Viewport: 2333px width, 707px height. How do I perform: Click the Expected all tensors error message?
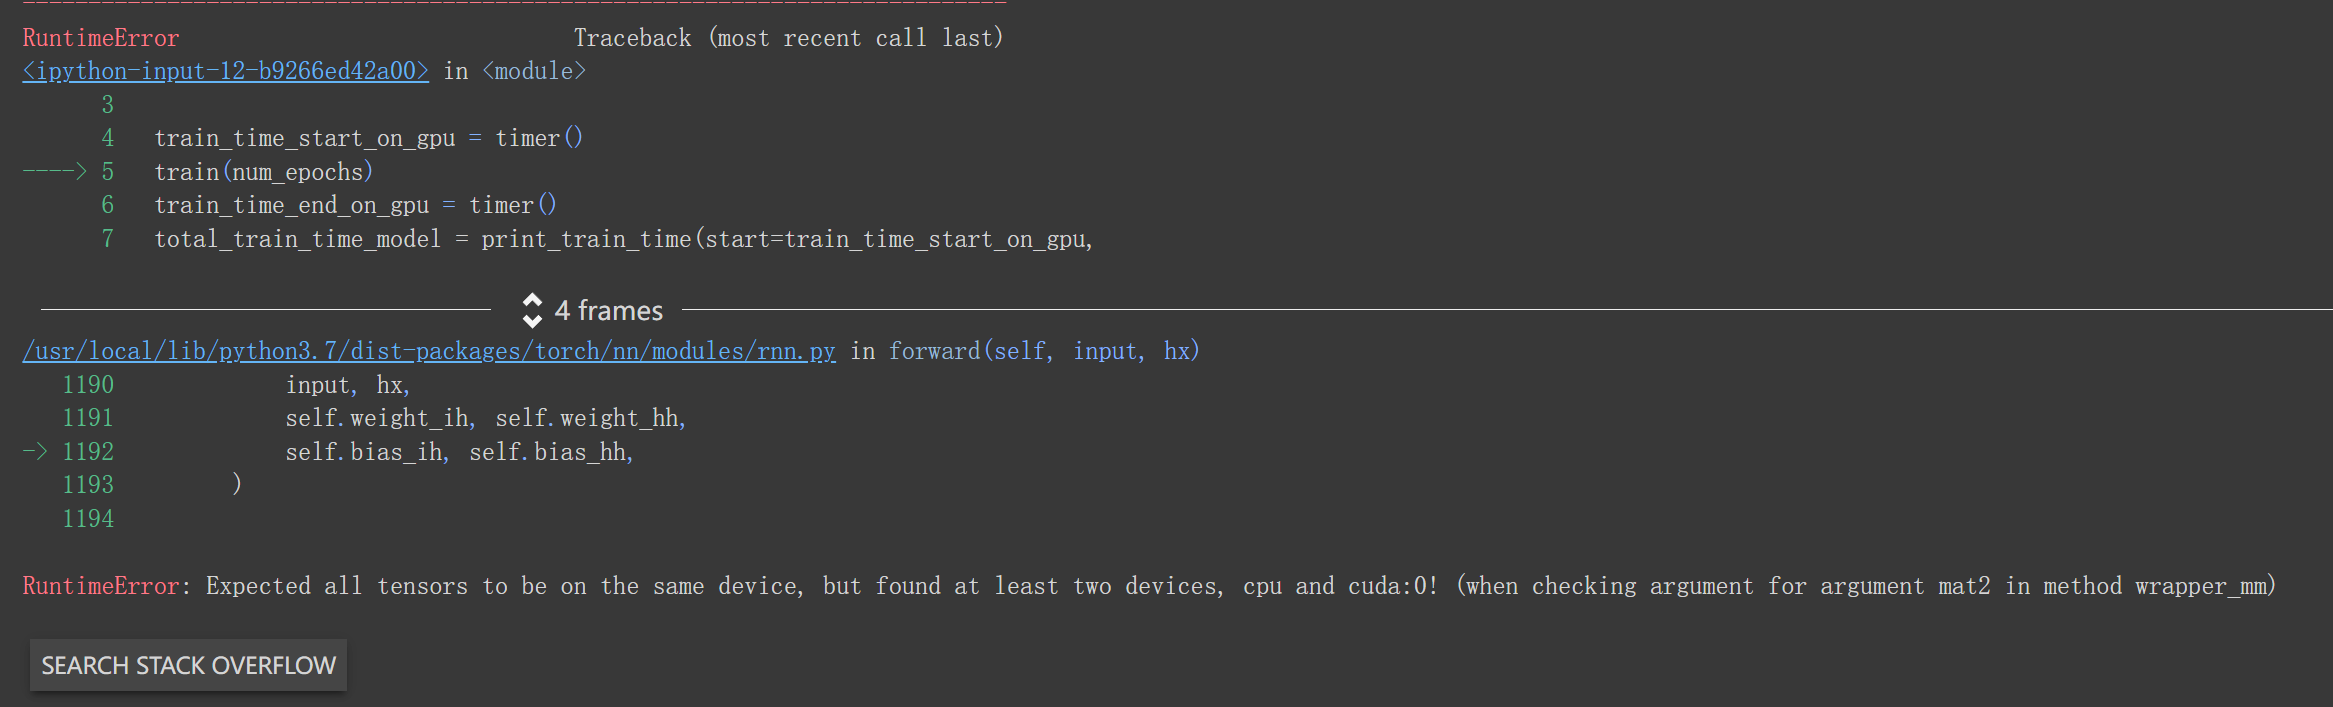click(x=1240, y=586)
